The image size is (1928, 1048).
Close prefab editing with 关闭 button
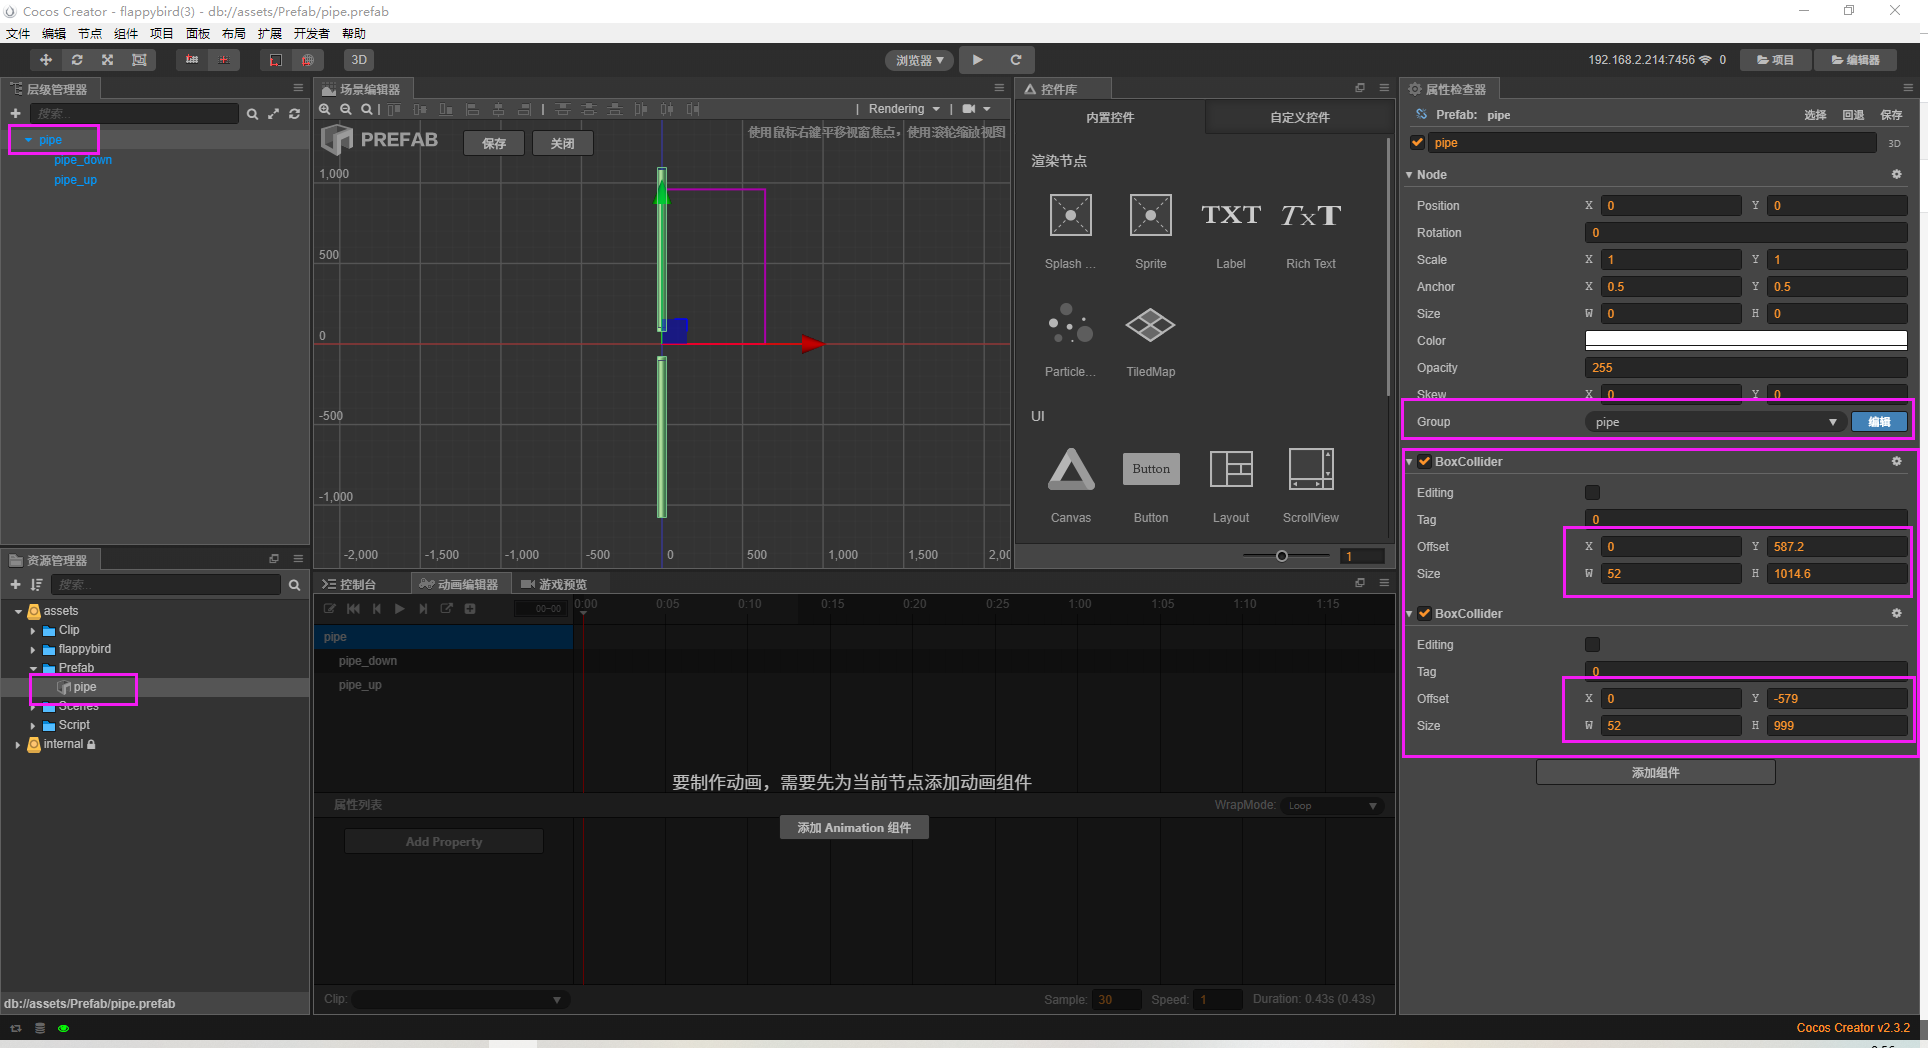coord(563,143)
